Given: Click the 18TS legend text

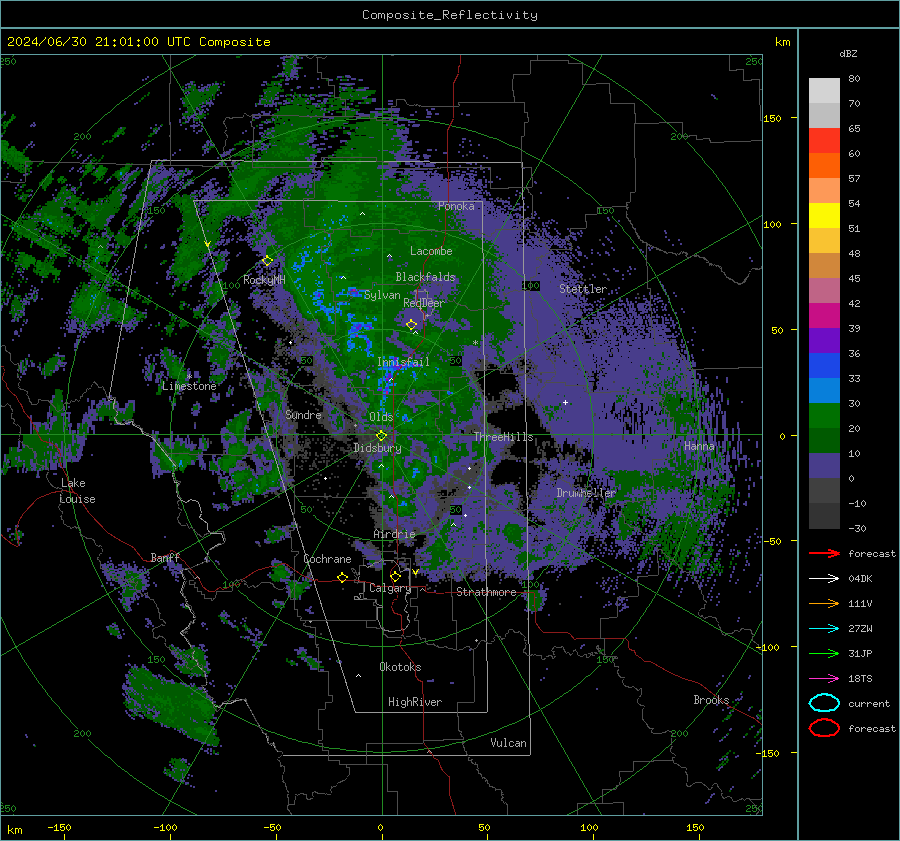Looking at the screenshot, I should tap(860, 679).
